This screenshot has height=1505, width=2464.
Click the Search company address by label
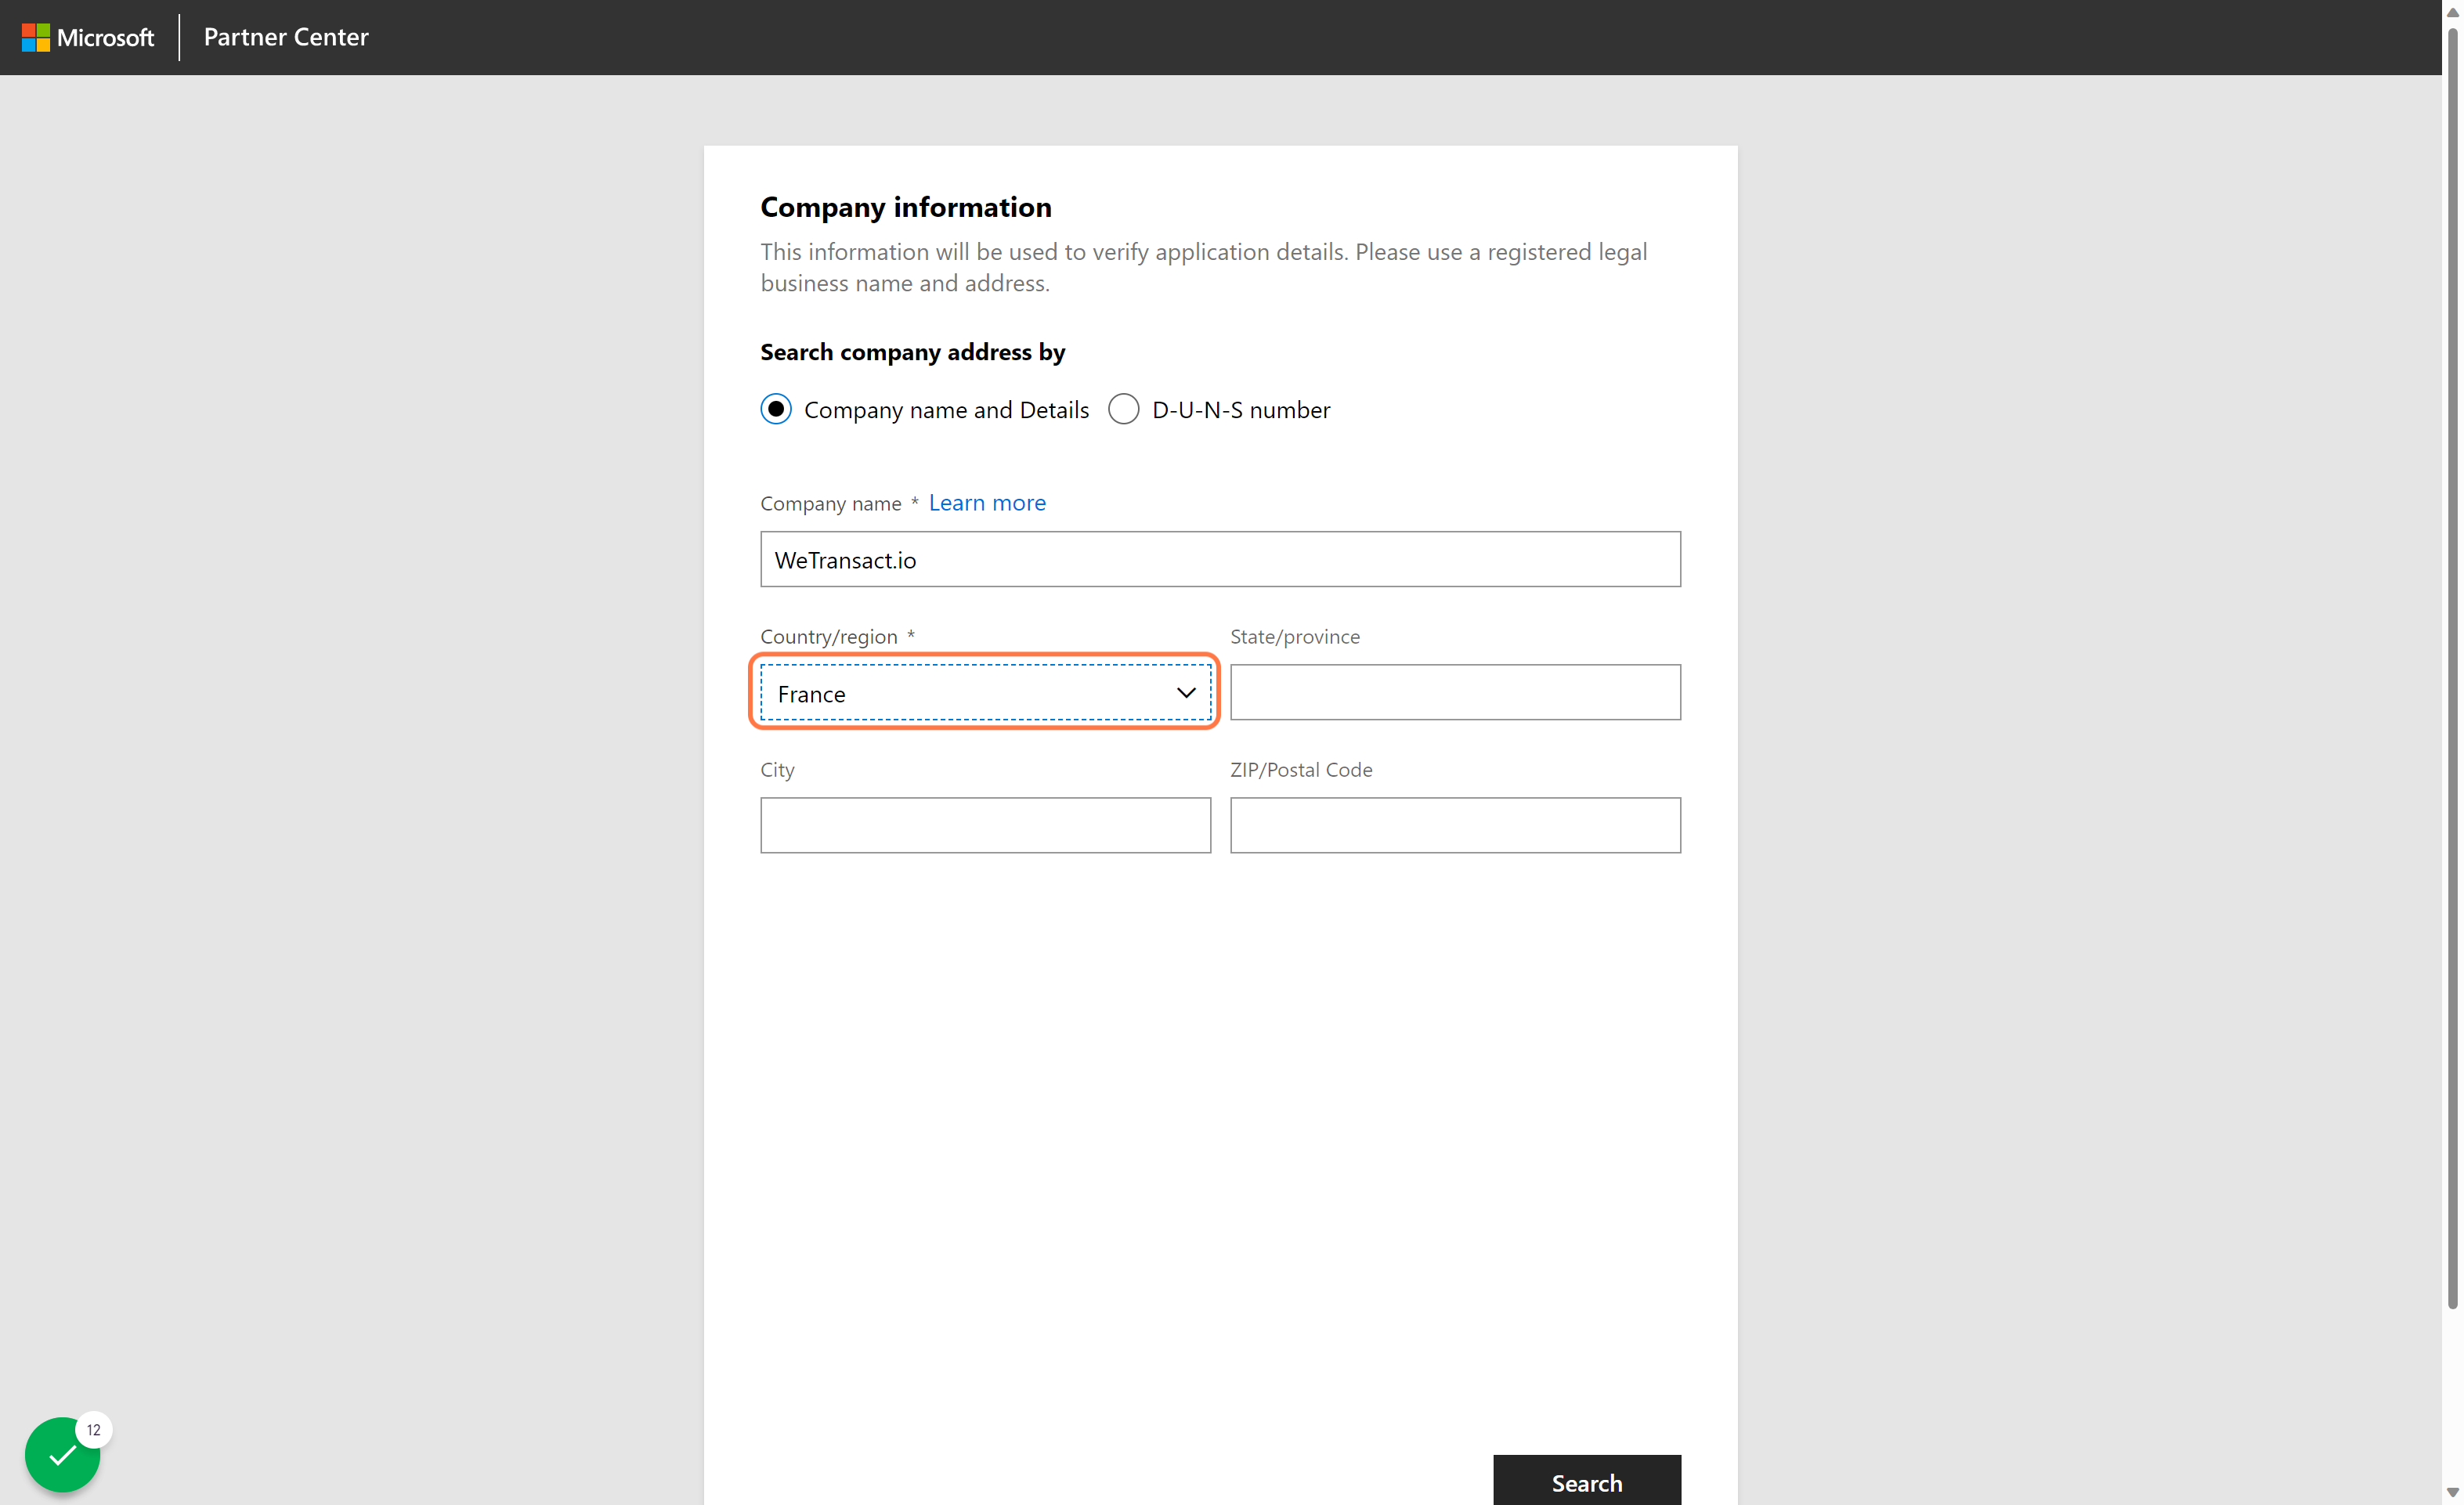(x=912, y=352)
